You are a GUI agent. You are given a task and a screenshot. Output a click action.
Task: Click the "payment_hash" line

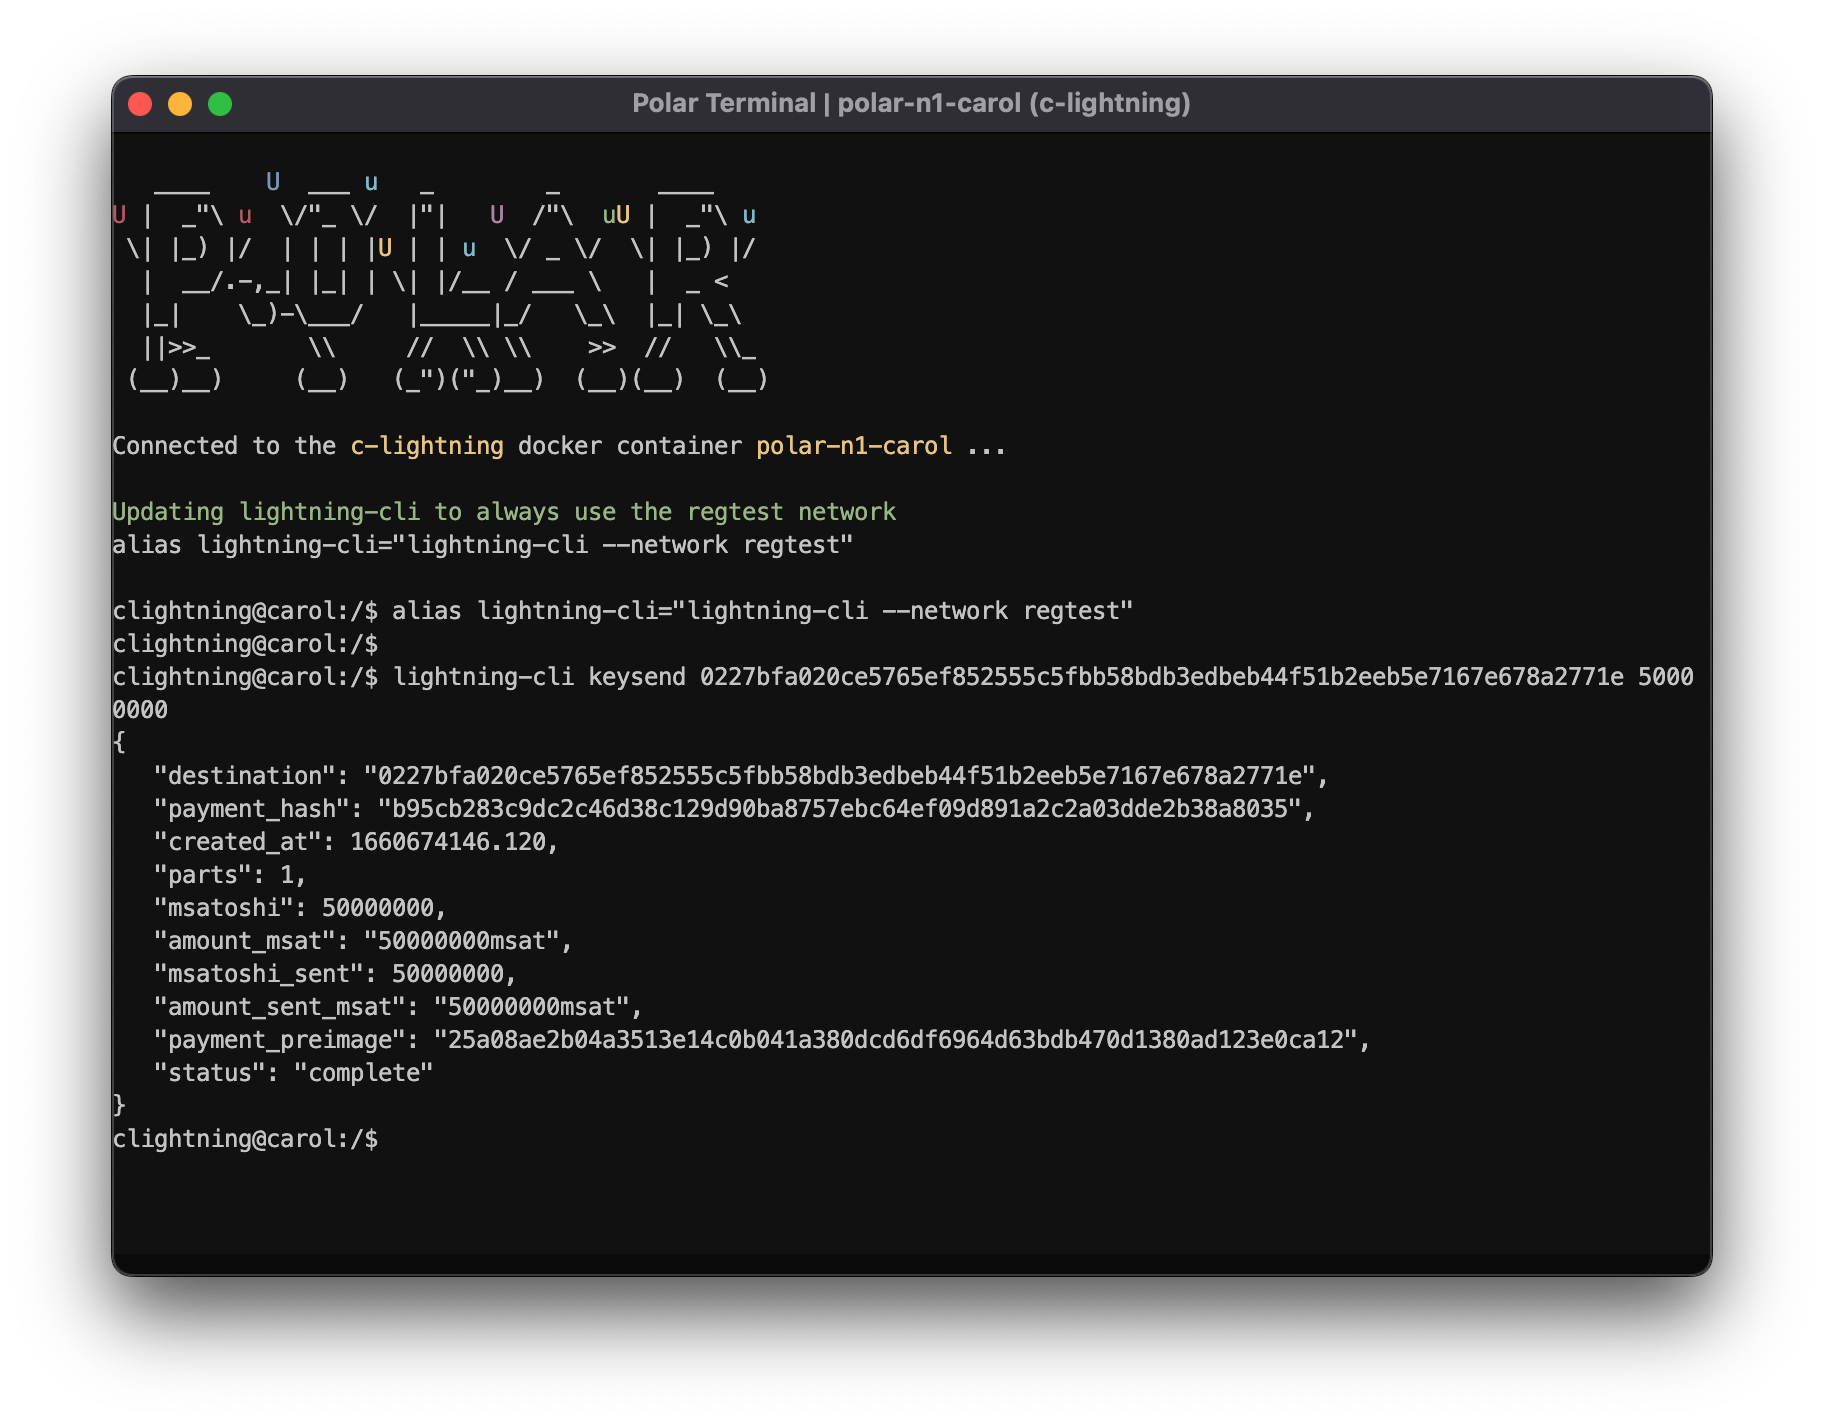point(734,809)
